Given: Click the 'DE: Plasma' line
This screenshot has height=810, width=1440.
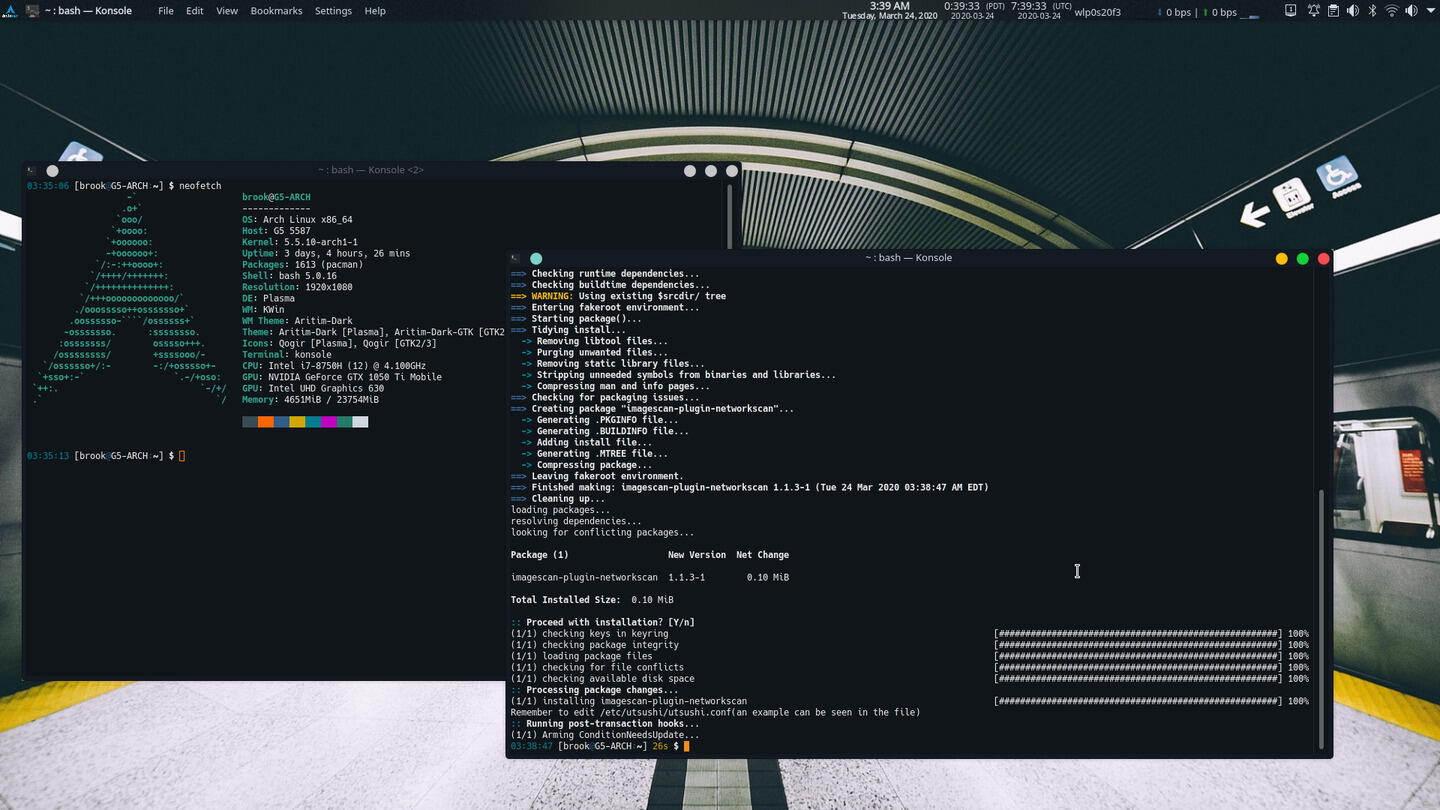Looking at the screenshot, I should [x=268, y=298].
